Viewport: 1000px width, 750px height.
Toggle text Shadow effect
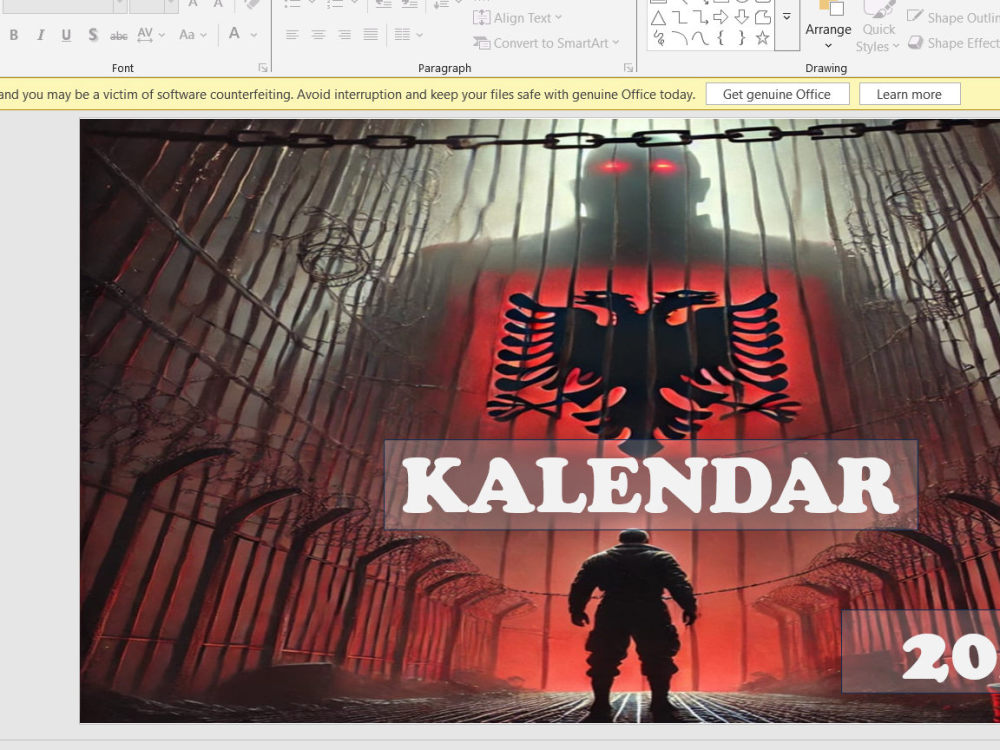(x=93, y=35)
